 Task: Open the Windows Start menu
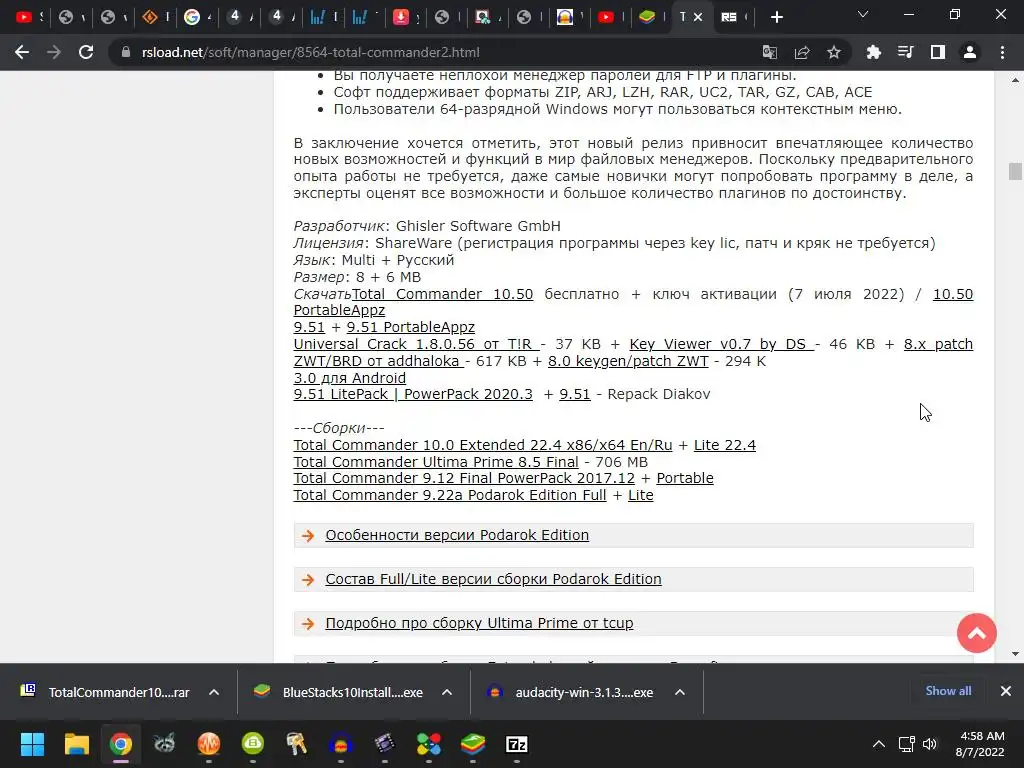pyautogui.click(x=32, y=744)
